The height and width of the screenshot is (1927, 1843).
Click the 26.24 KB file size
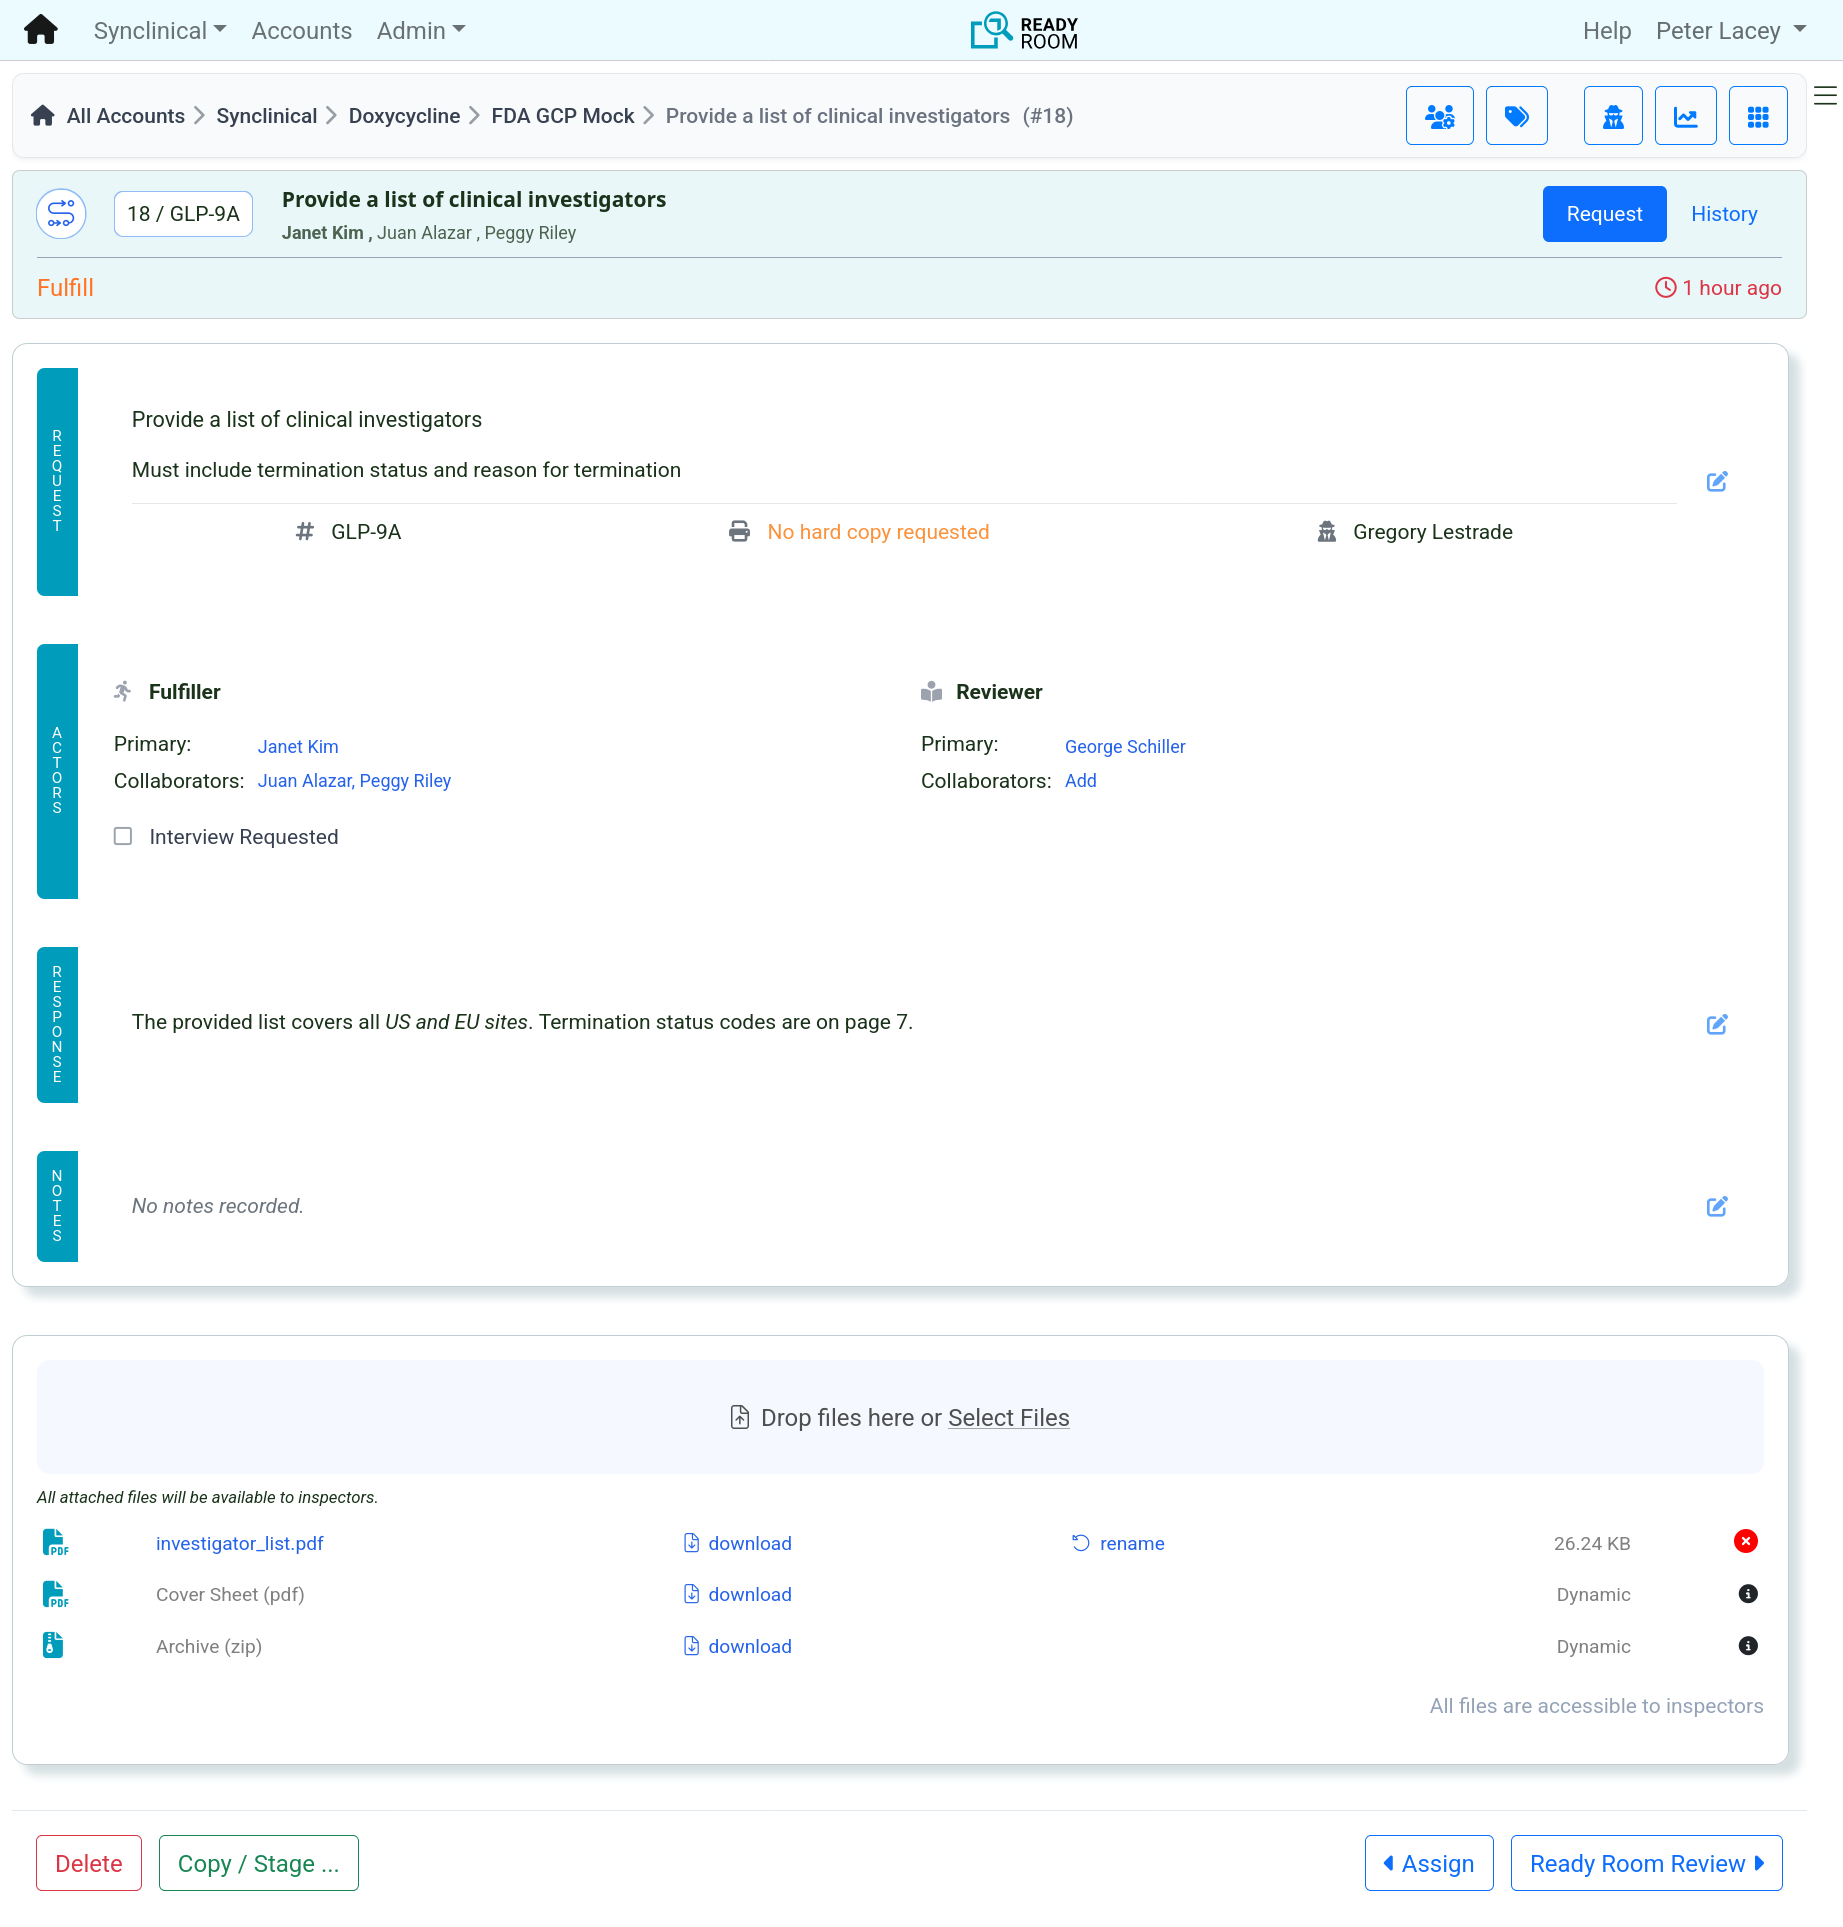coord(1591,1544)
